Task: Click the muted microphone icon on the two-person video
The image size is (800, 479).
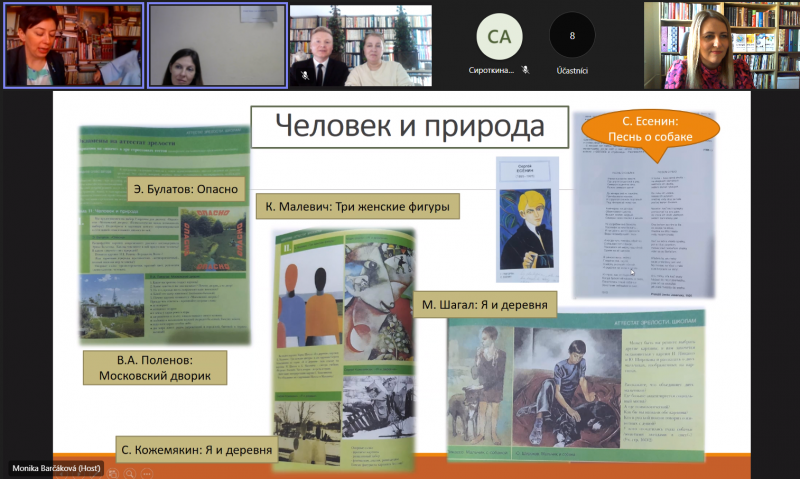Action: coord(303,75)
